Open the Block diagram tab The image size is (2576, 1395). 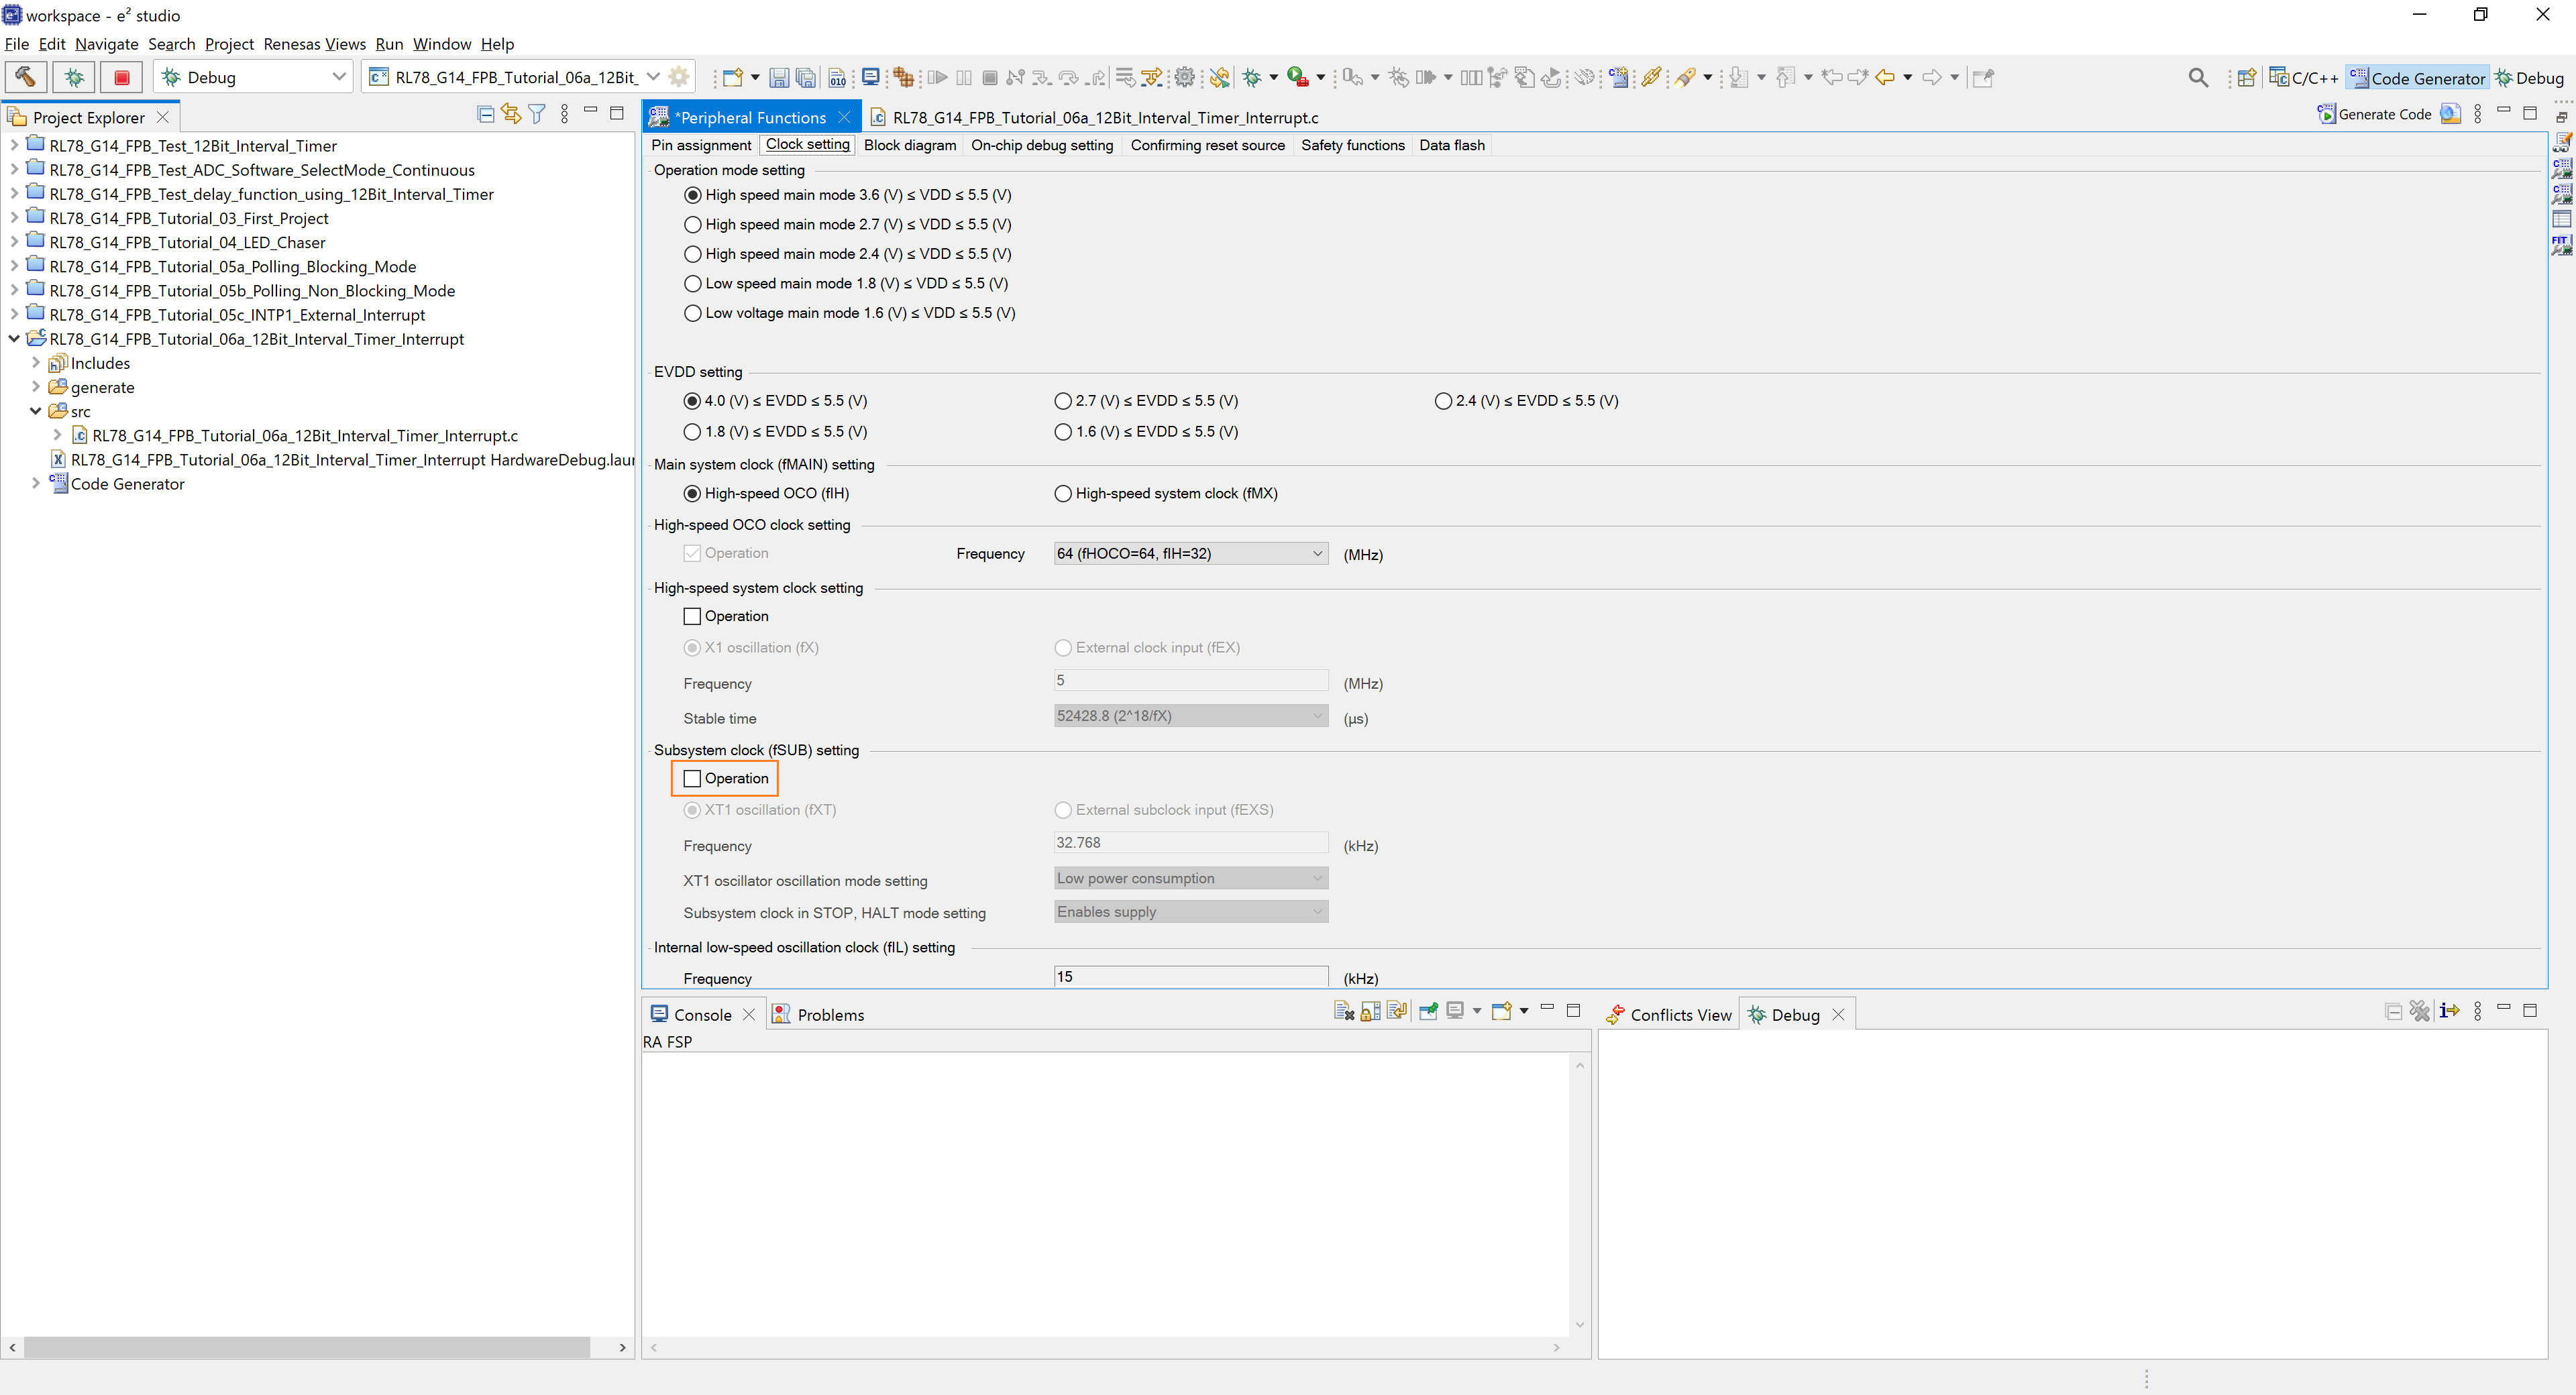(909, 145)
